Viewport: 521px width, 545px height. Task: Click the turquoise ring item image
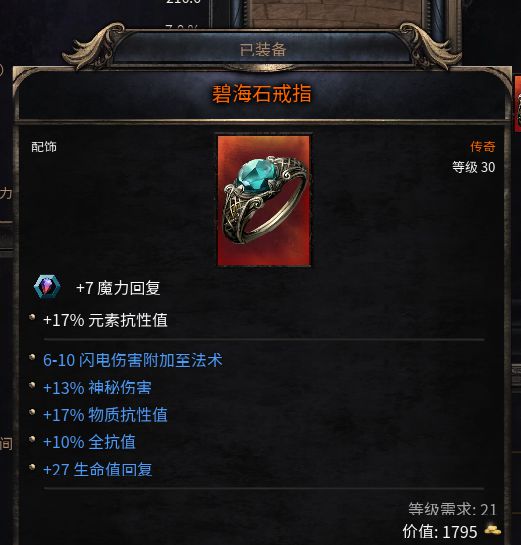(x=263, y=201)
